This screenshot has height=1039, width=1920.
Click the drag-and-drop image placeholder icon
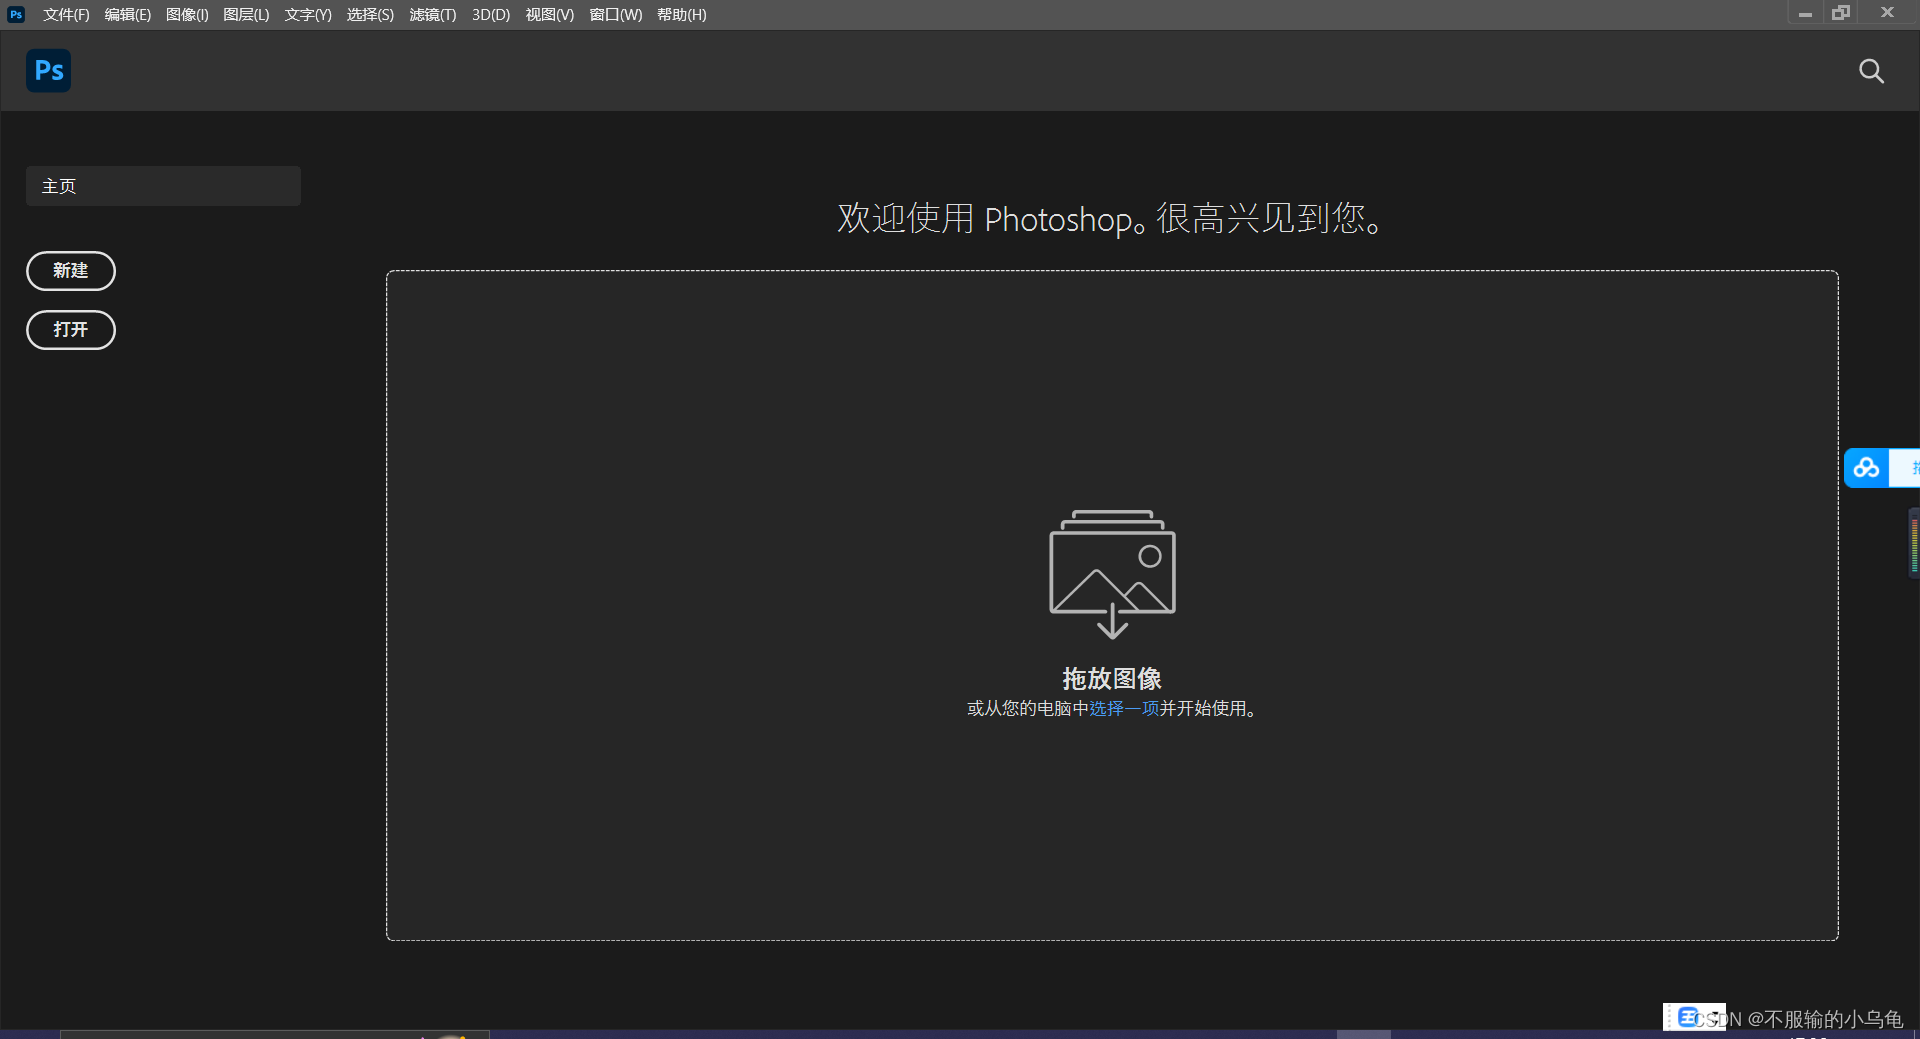click(1112, 574)
